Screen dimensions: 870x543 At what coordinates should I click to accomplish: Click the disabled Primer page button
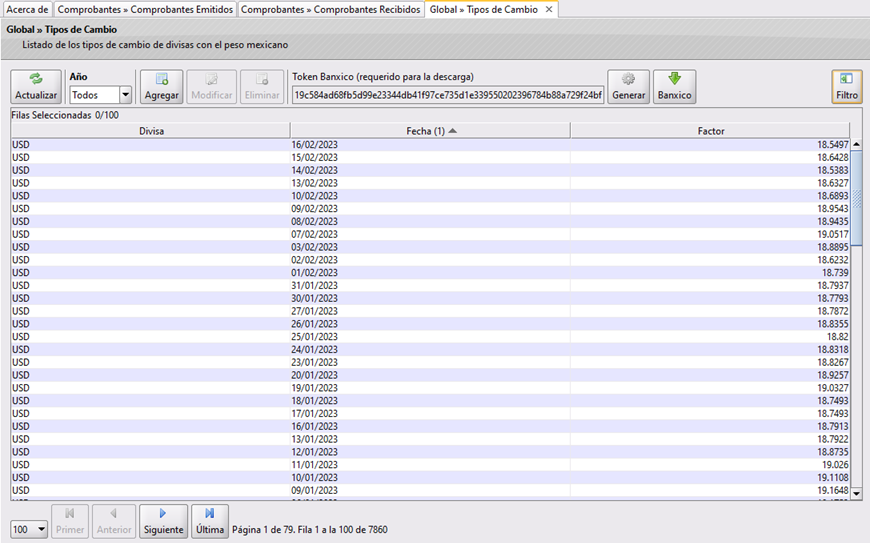70,521
